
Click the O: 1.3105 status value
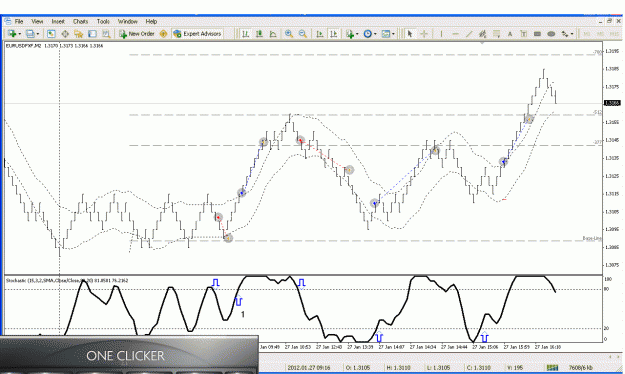358,367
